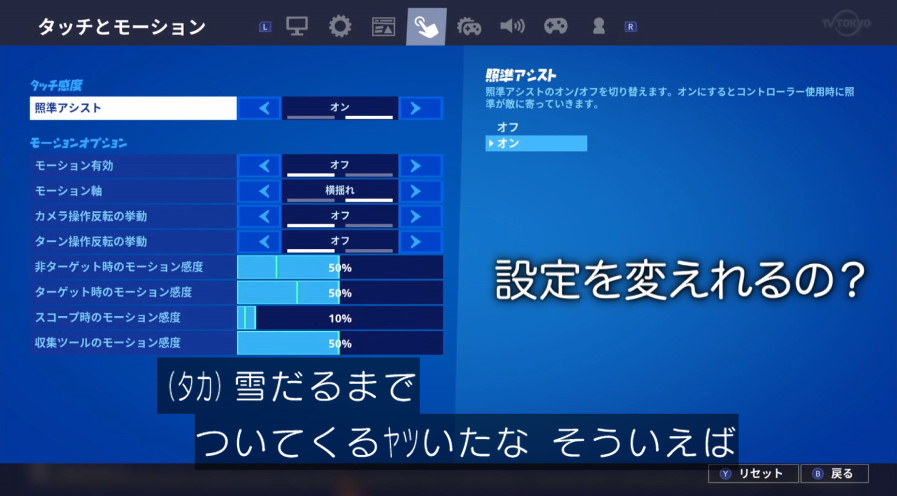Toggle the 照準アシスト value showing オン
Viewport: 897px width, 496px height.
pyautogui.click(x=340, y=108)
